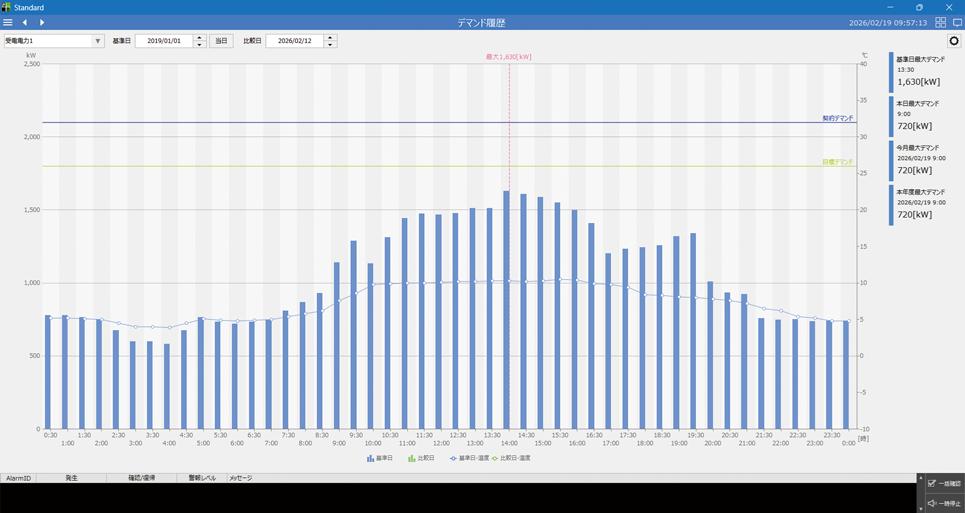Click the 基準日 date field 2019/01/01
Screen dimensions: 965x513
pyautogui.click(x=163, y=41)
